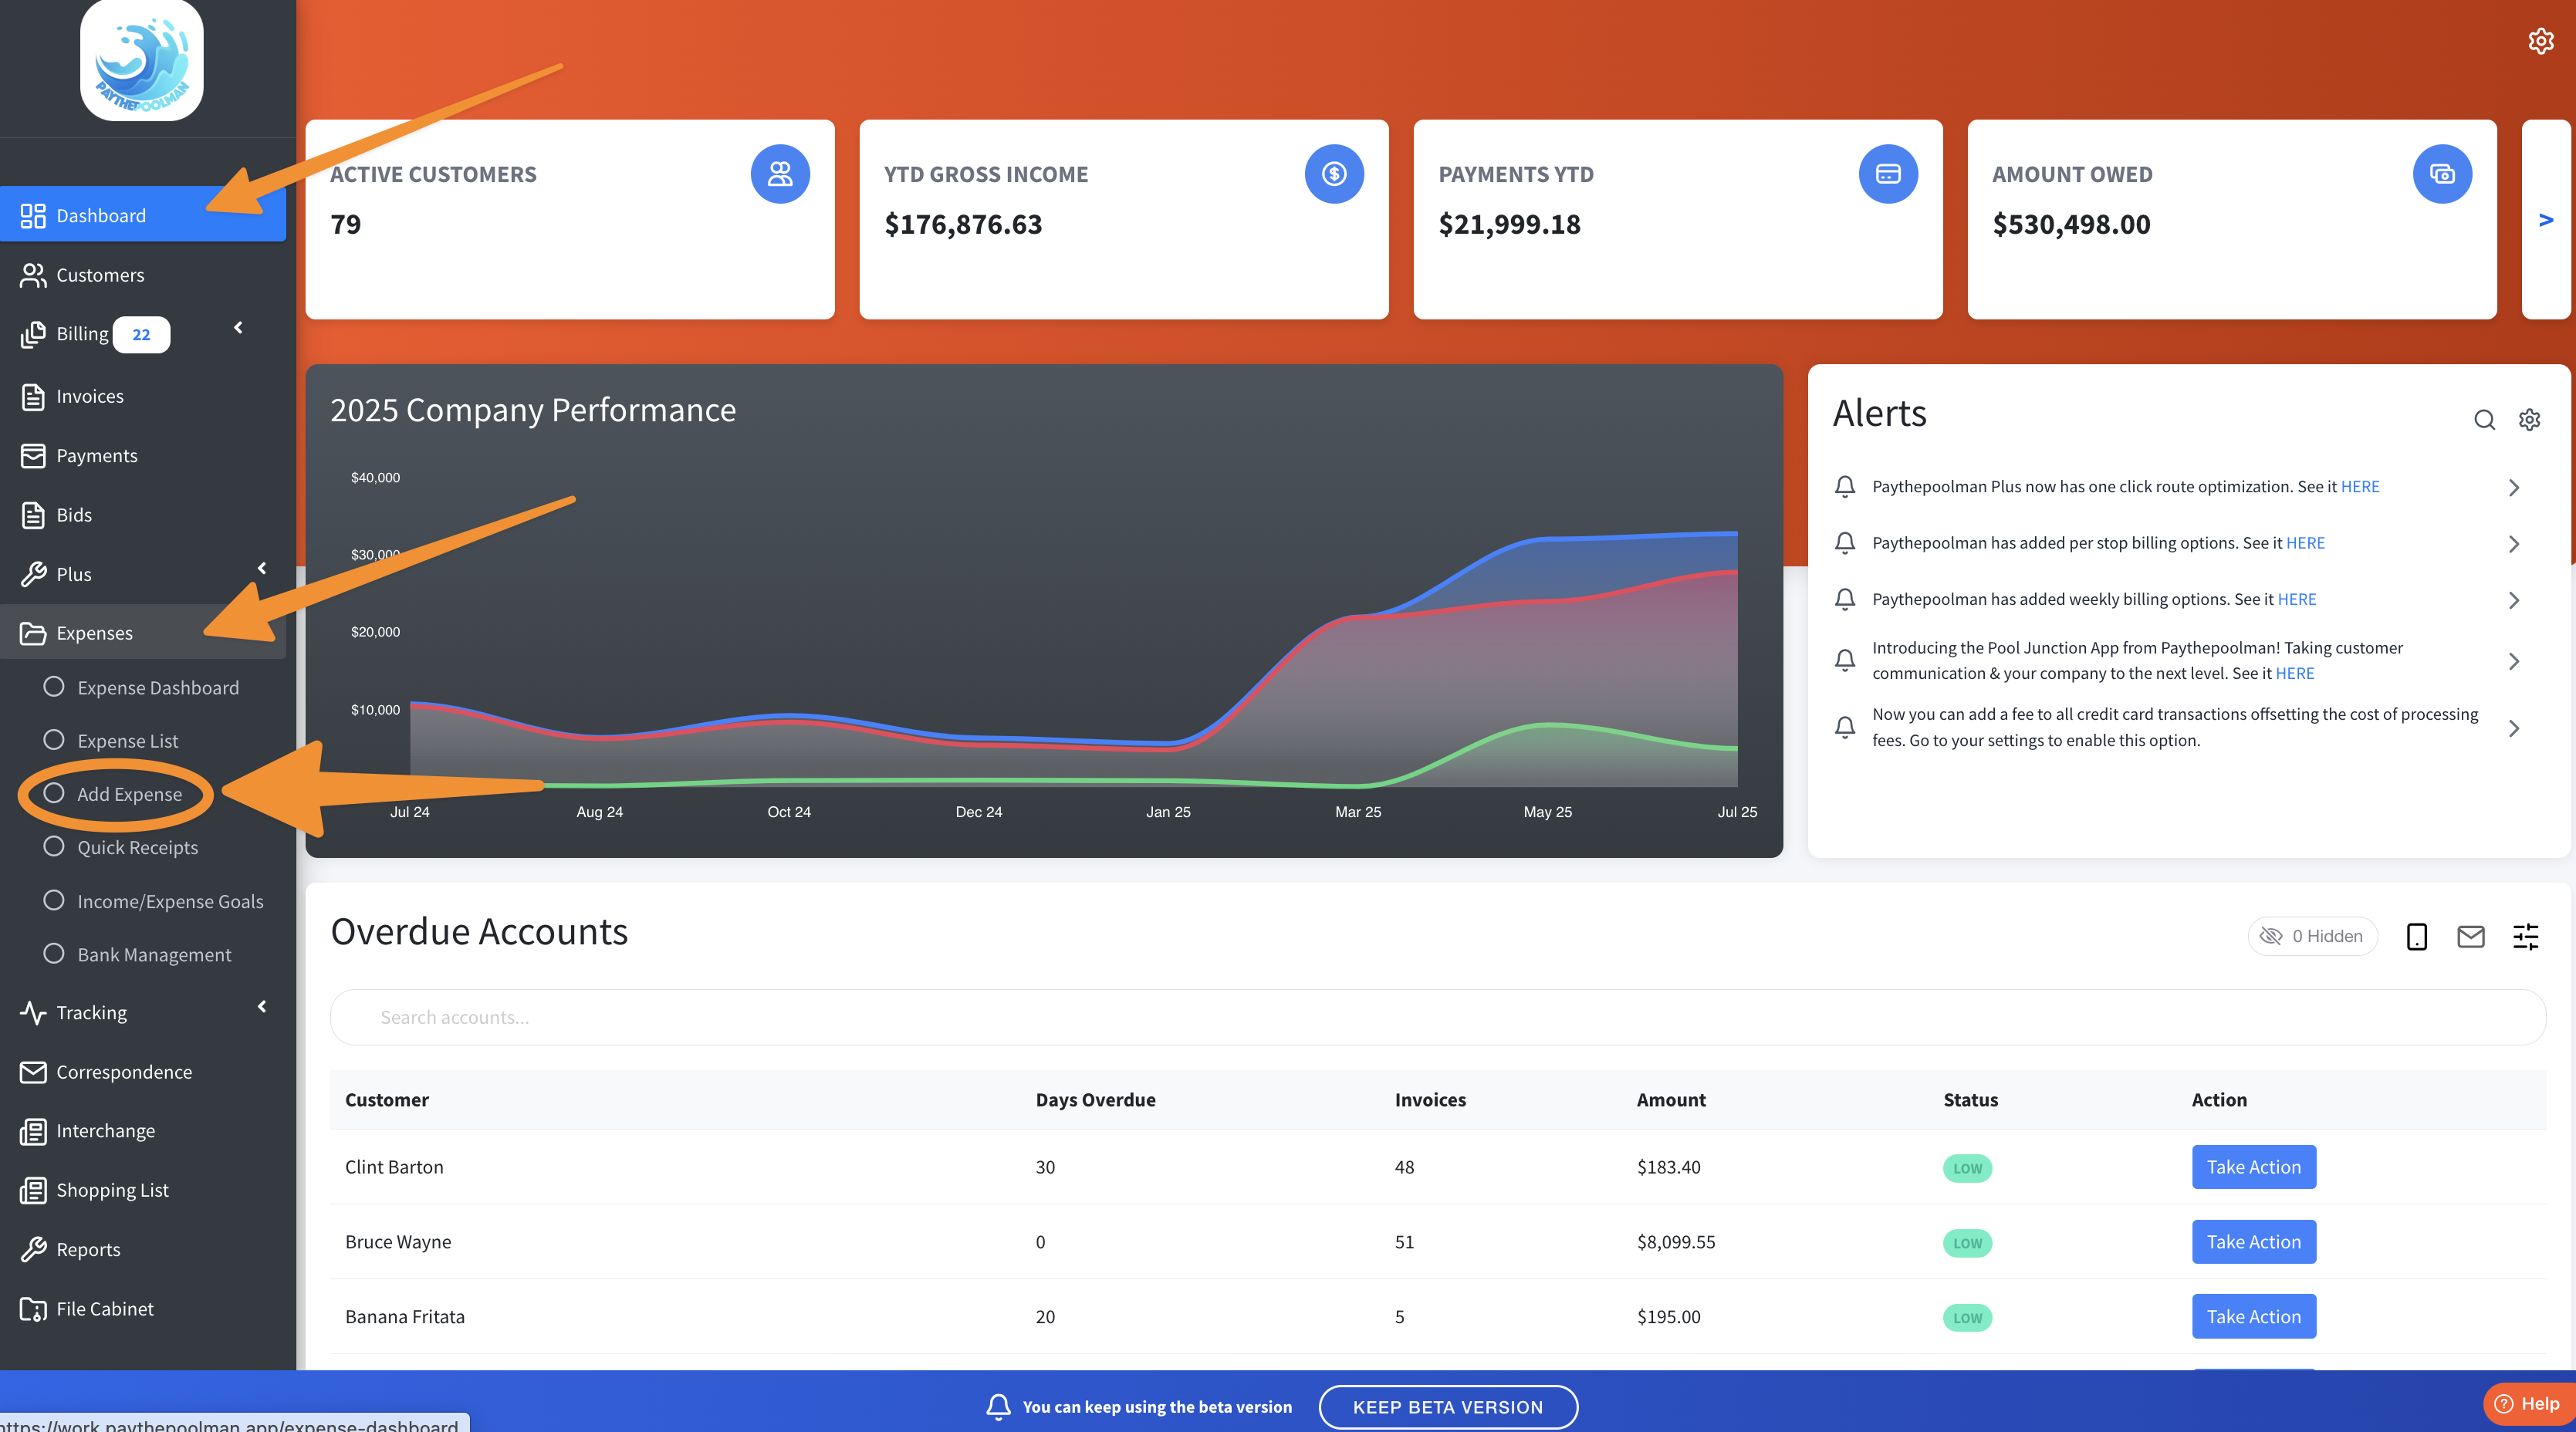Click the email envelope icon in Overdue Accounts
This screenshot has width=2576, height=1432.
2470,936
